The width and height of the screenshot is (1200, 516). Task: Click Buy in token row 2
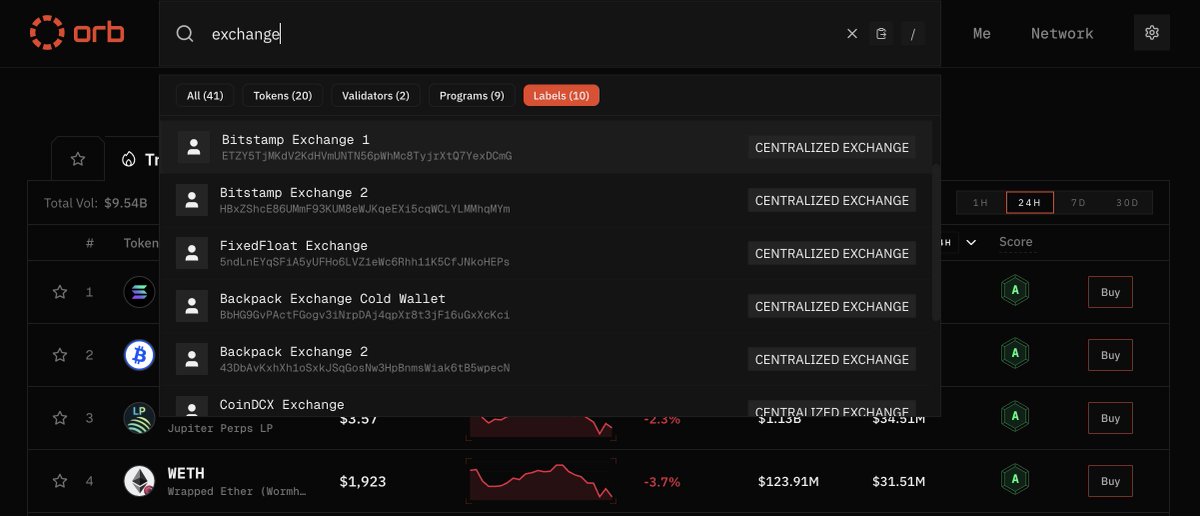click(x=1110, y=355)
